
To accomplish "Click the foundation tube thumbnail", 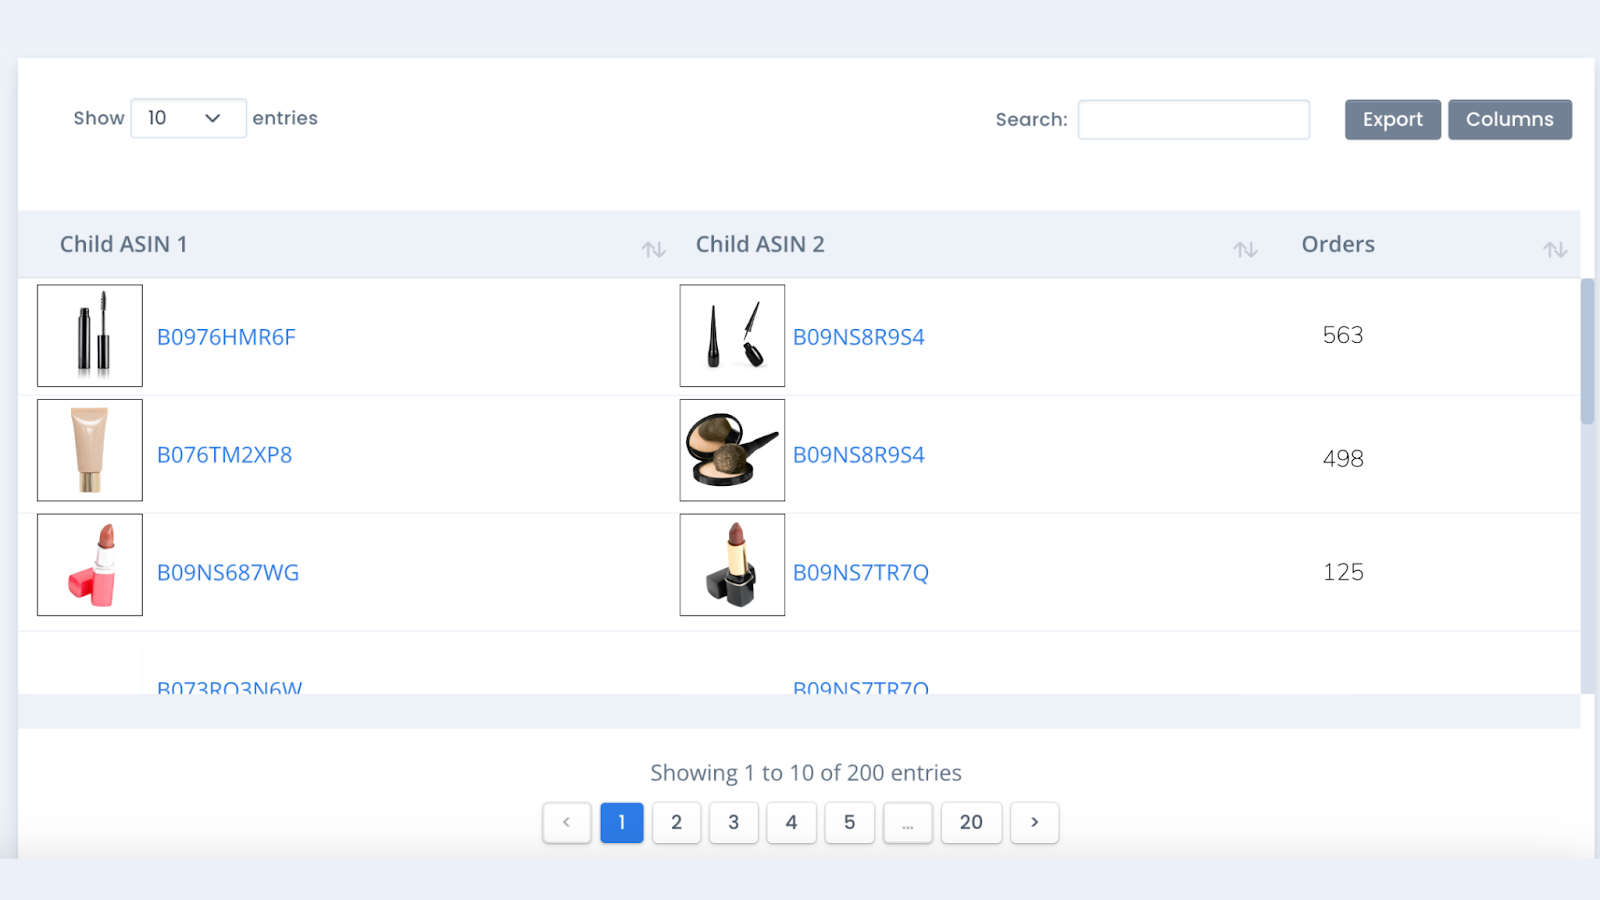I will [x=90, y=450].
